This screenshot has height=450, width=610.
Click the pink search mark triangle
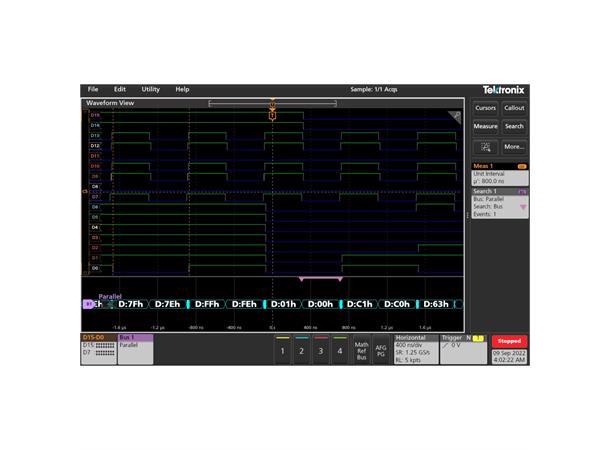[299, 279]
